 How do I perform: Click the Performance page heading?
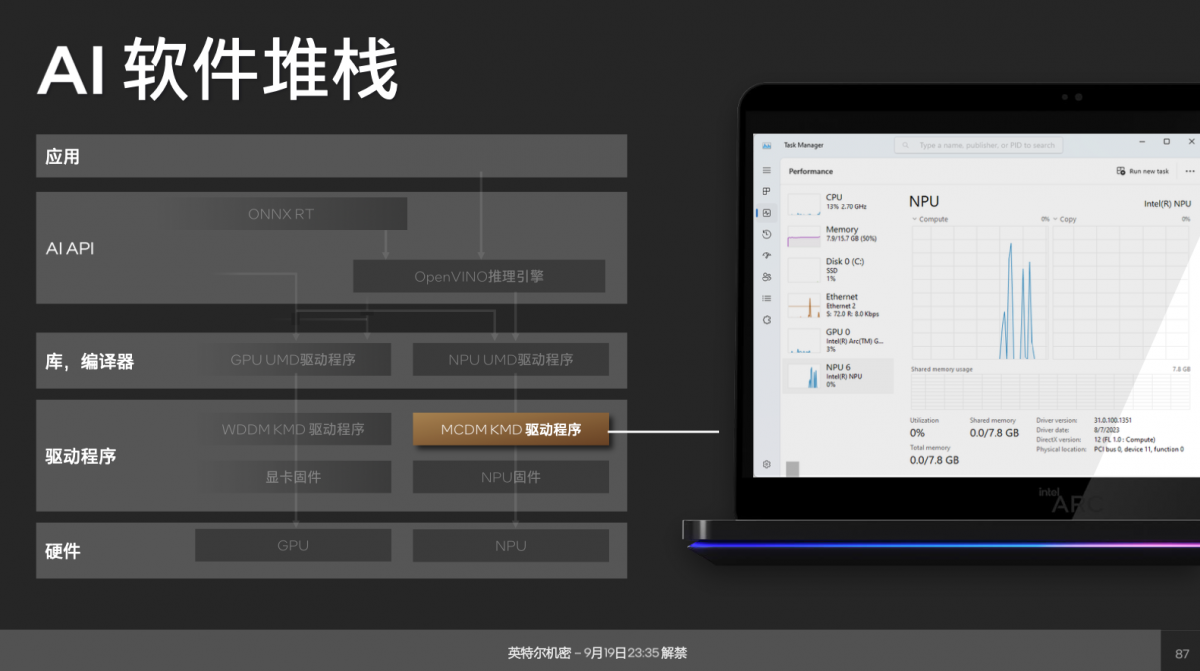point(811,172)
